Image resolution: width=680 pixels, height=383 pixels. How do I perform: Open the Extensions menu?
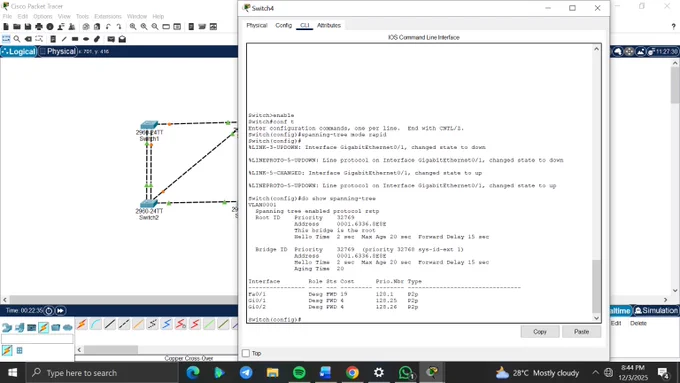pos(108,16)
